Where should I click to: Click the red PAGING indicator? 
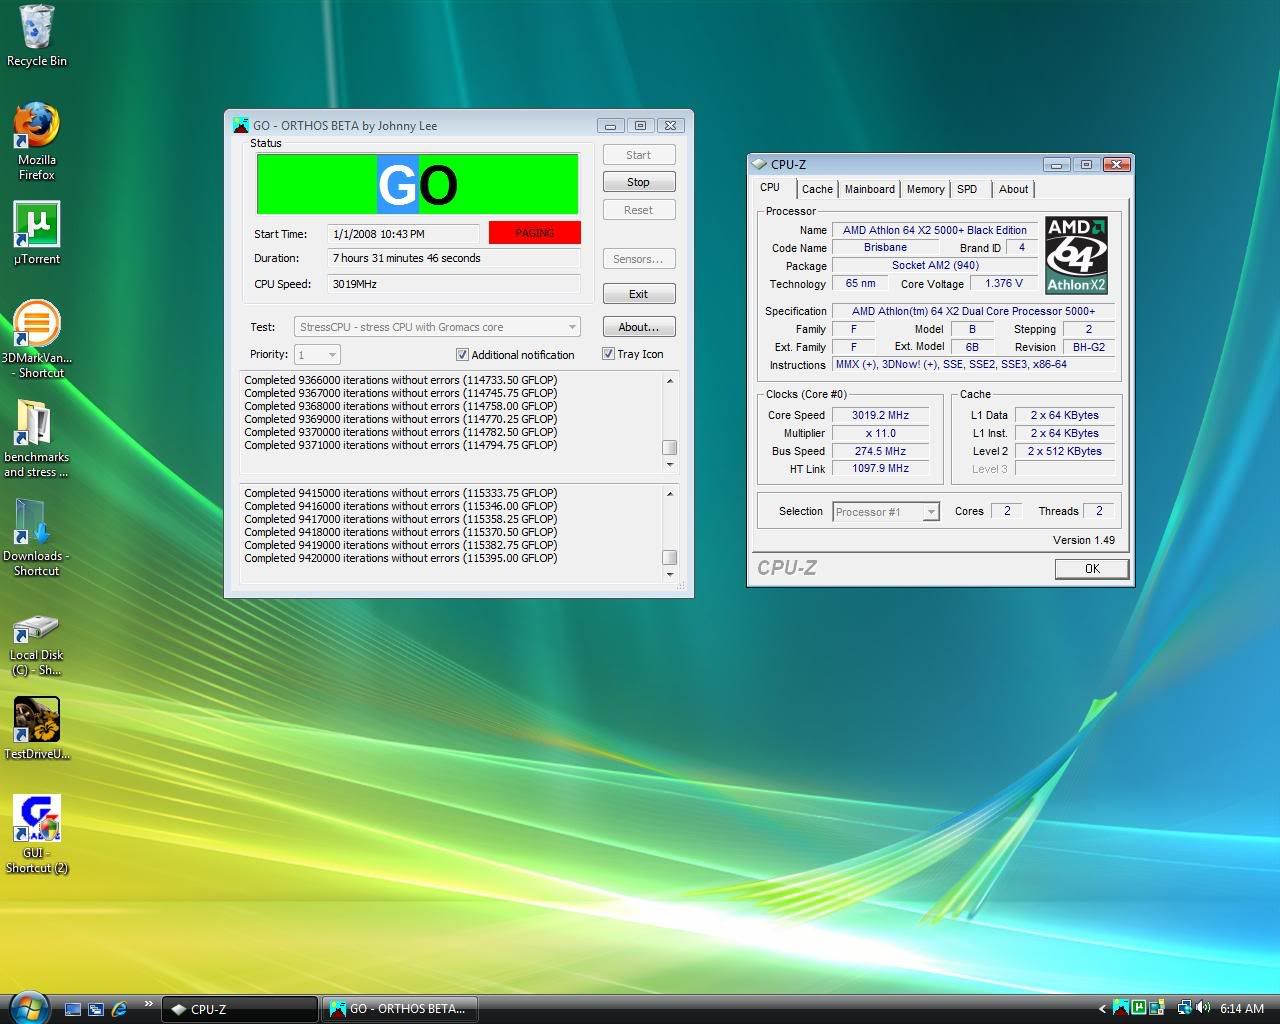[534, 233]
